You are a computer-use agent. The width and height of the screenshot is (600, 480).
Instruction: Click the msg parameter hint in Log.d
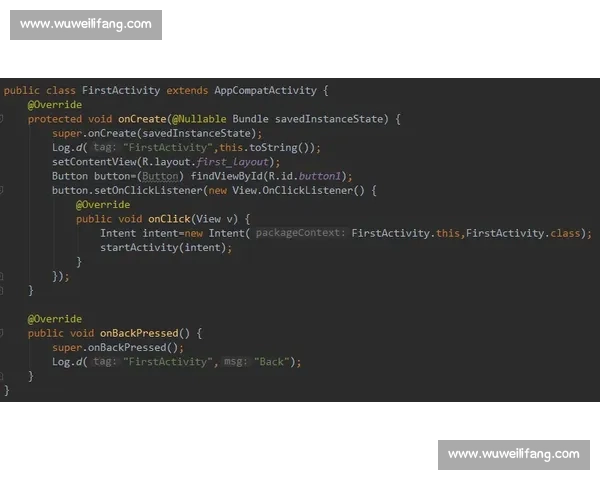[235, 362]
